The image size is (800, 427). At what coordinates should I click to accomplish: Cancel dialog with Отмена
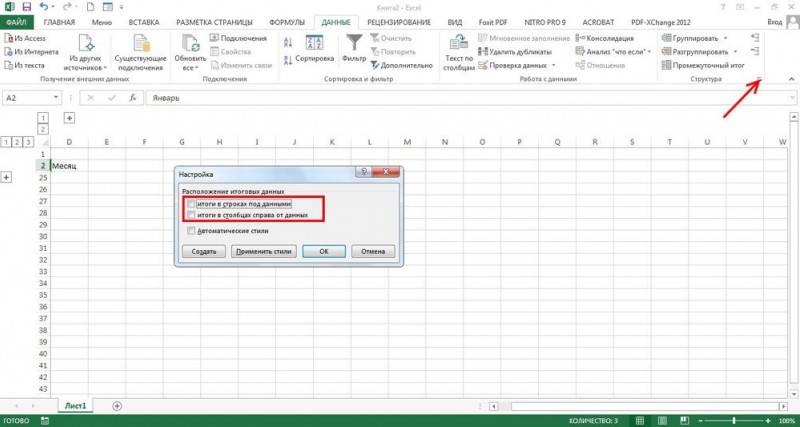[373, 252]
